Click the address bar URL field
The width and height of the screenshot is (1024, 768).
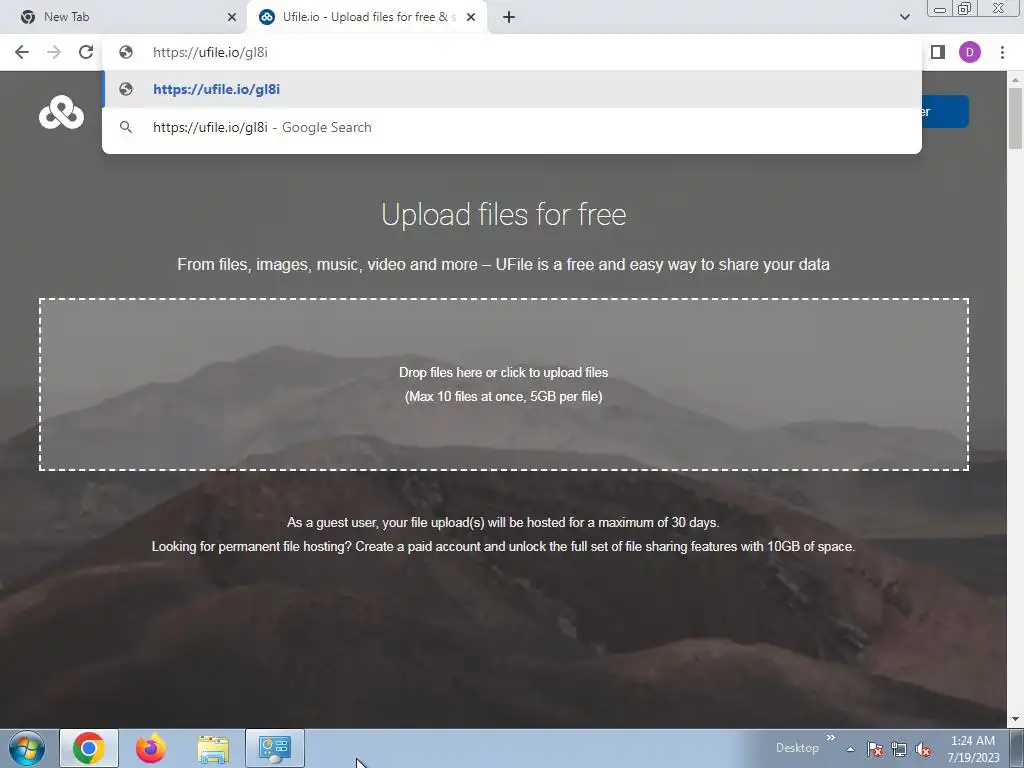[512, 52]
